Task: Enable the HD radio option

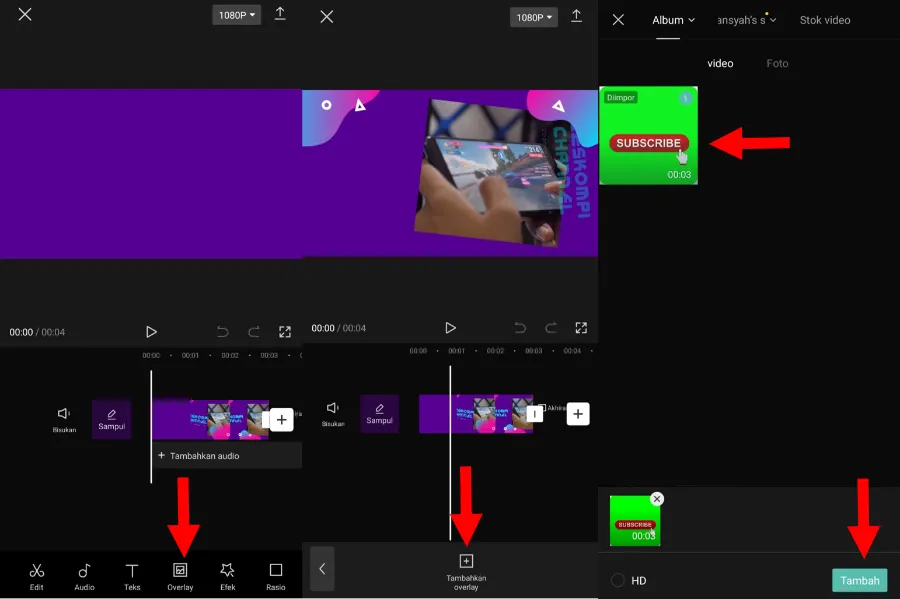Action: (618, 580)
